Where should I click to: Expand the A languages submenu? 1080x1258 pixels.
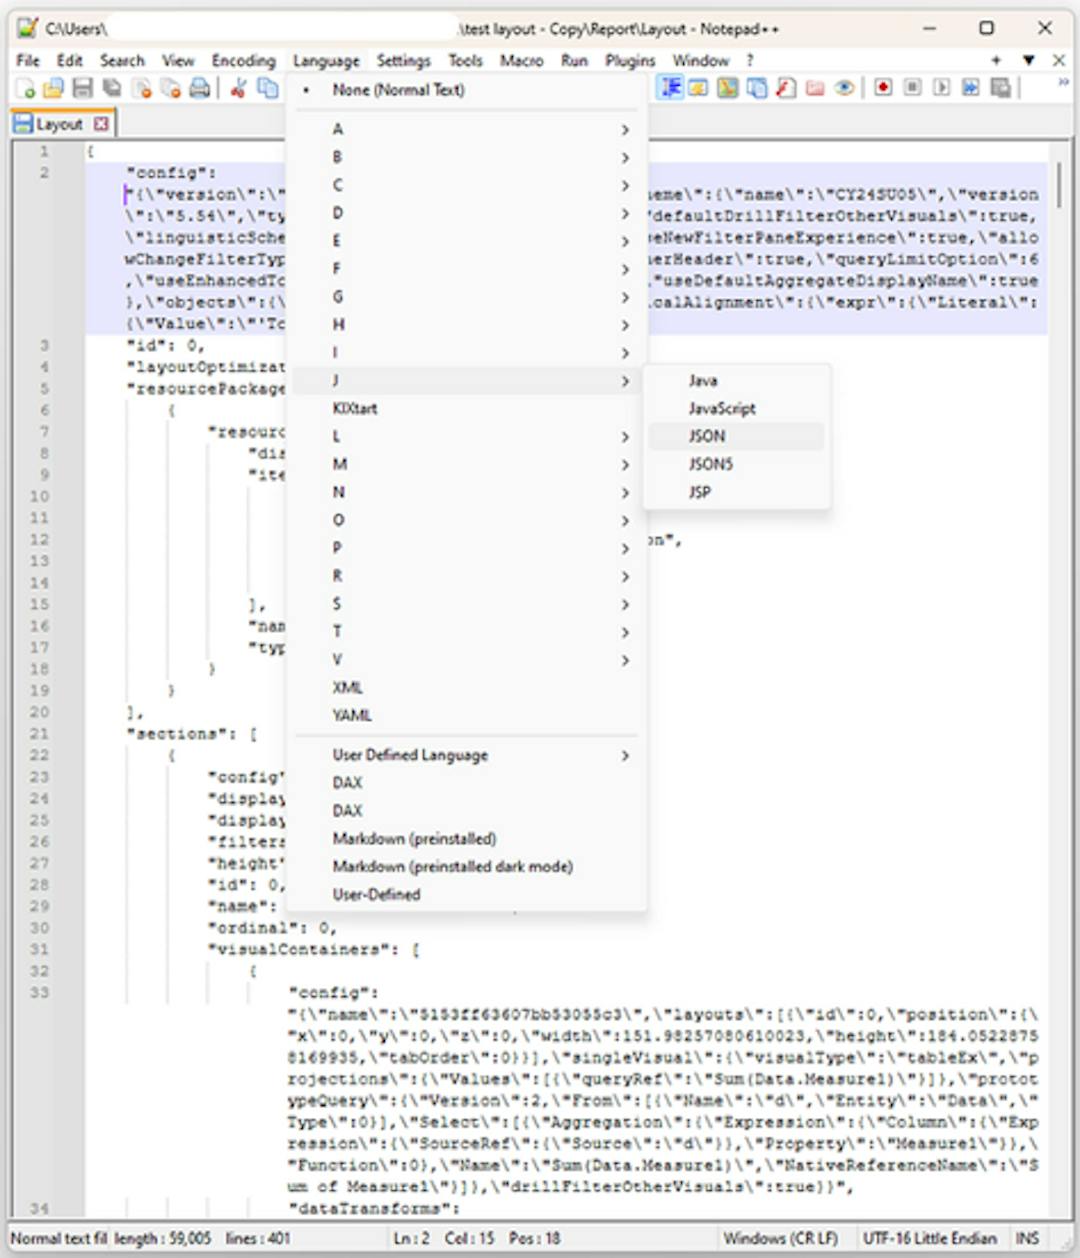(x=466, y=129)
